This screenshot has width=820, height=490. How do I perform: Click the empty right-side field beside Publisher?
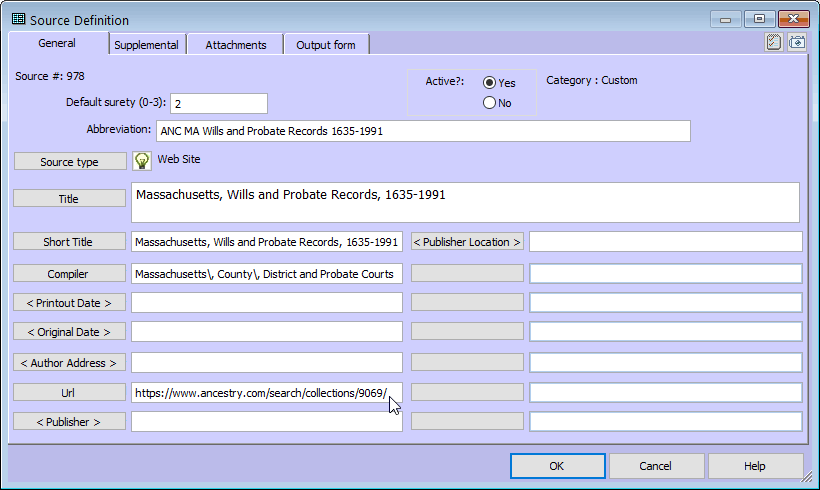pyautogui.click(x=666, y=421)
